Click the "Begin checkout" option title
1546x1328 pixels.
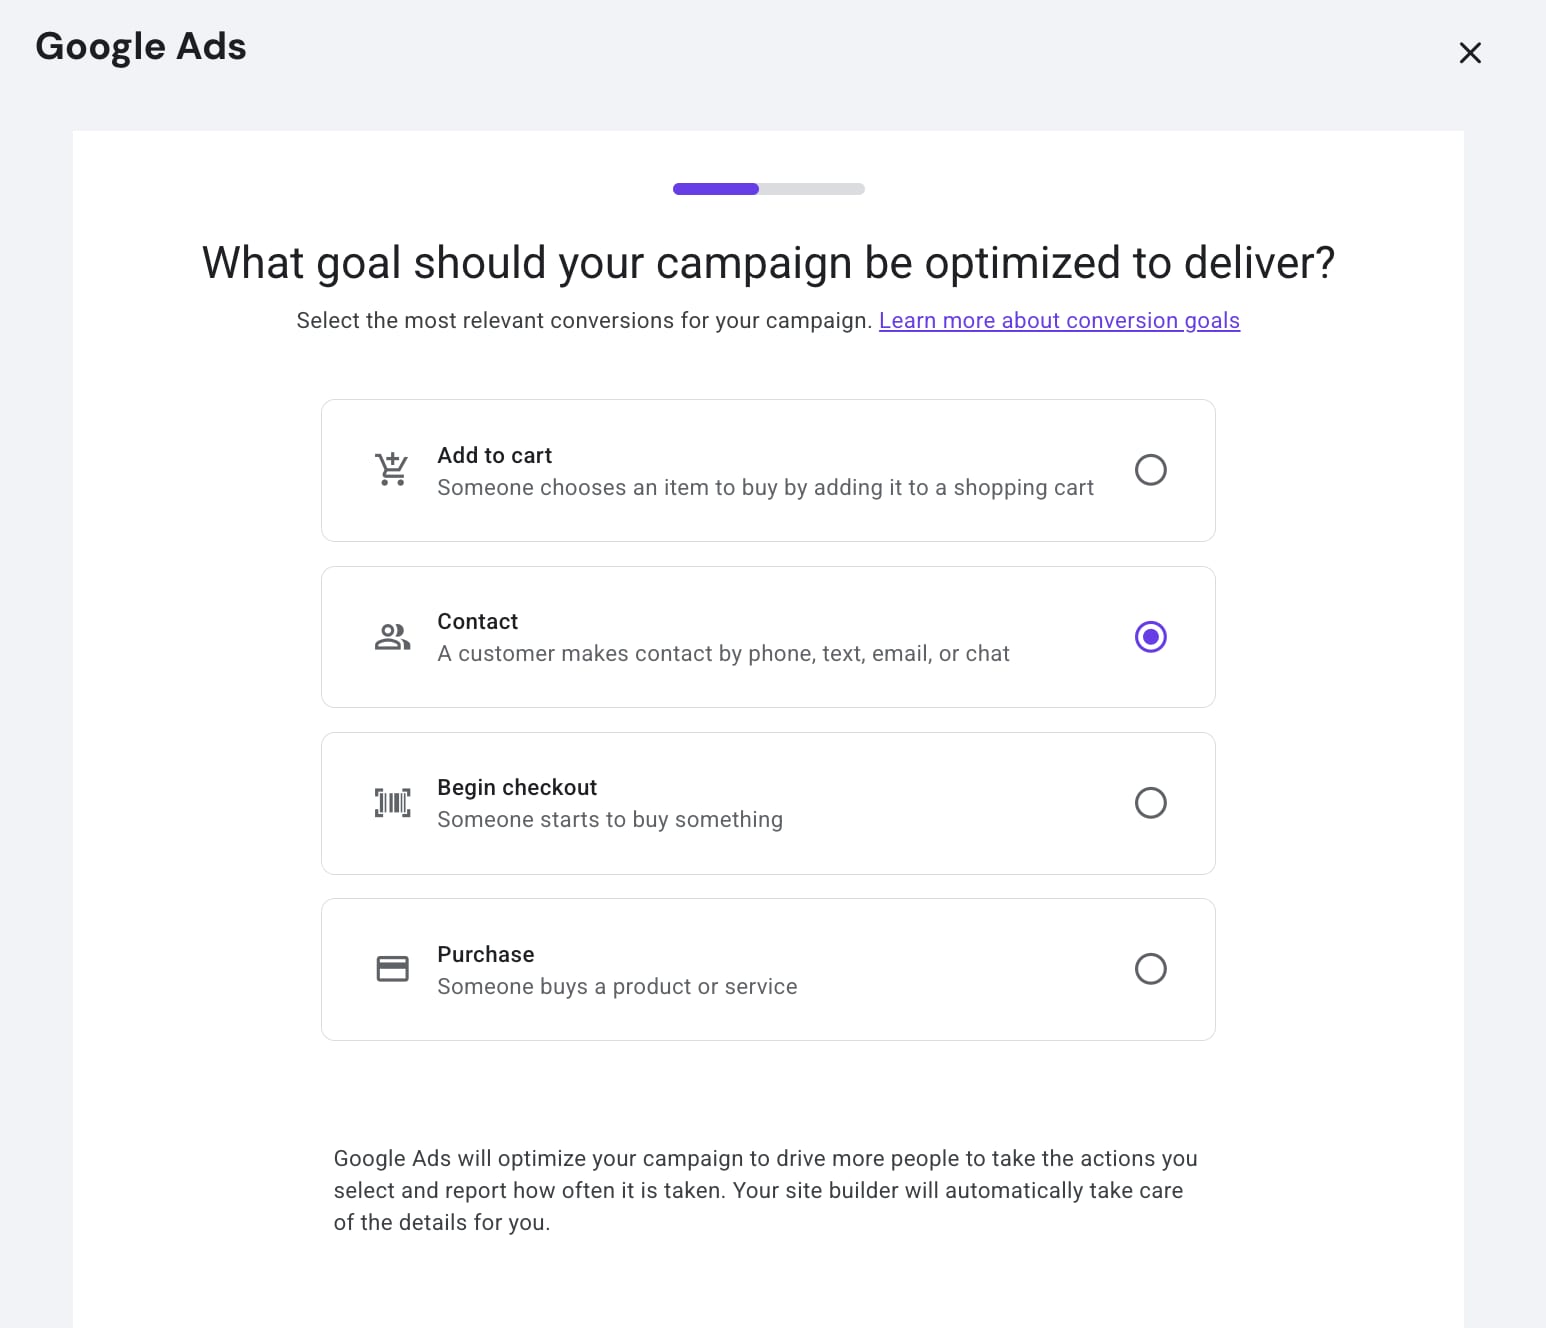click(x=516, y=788)
